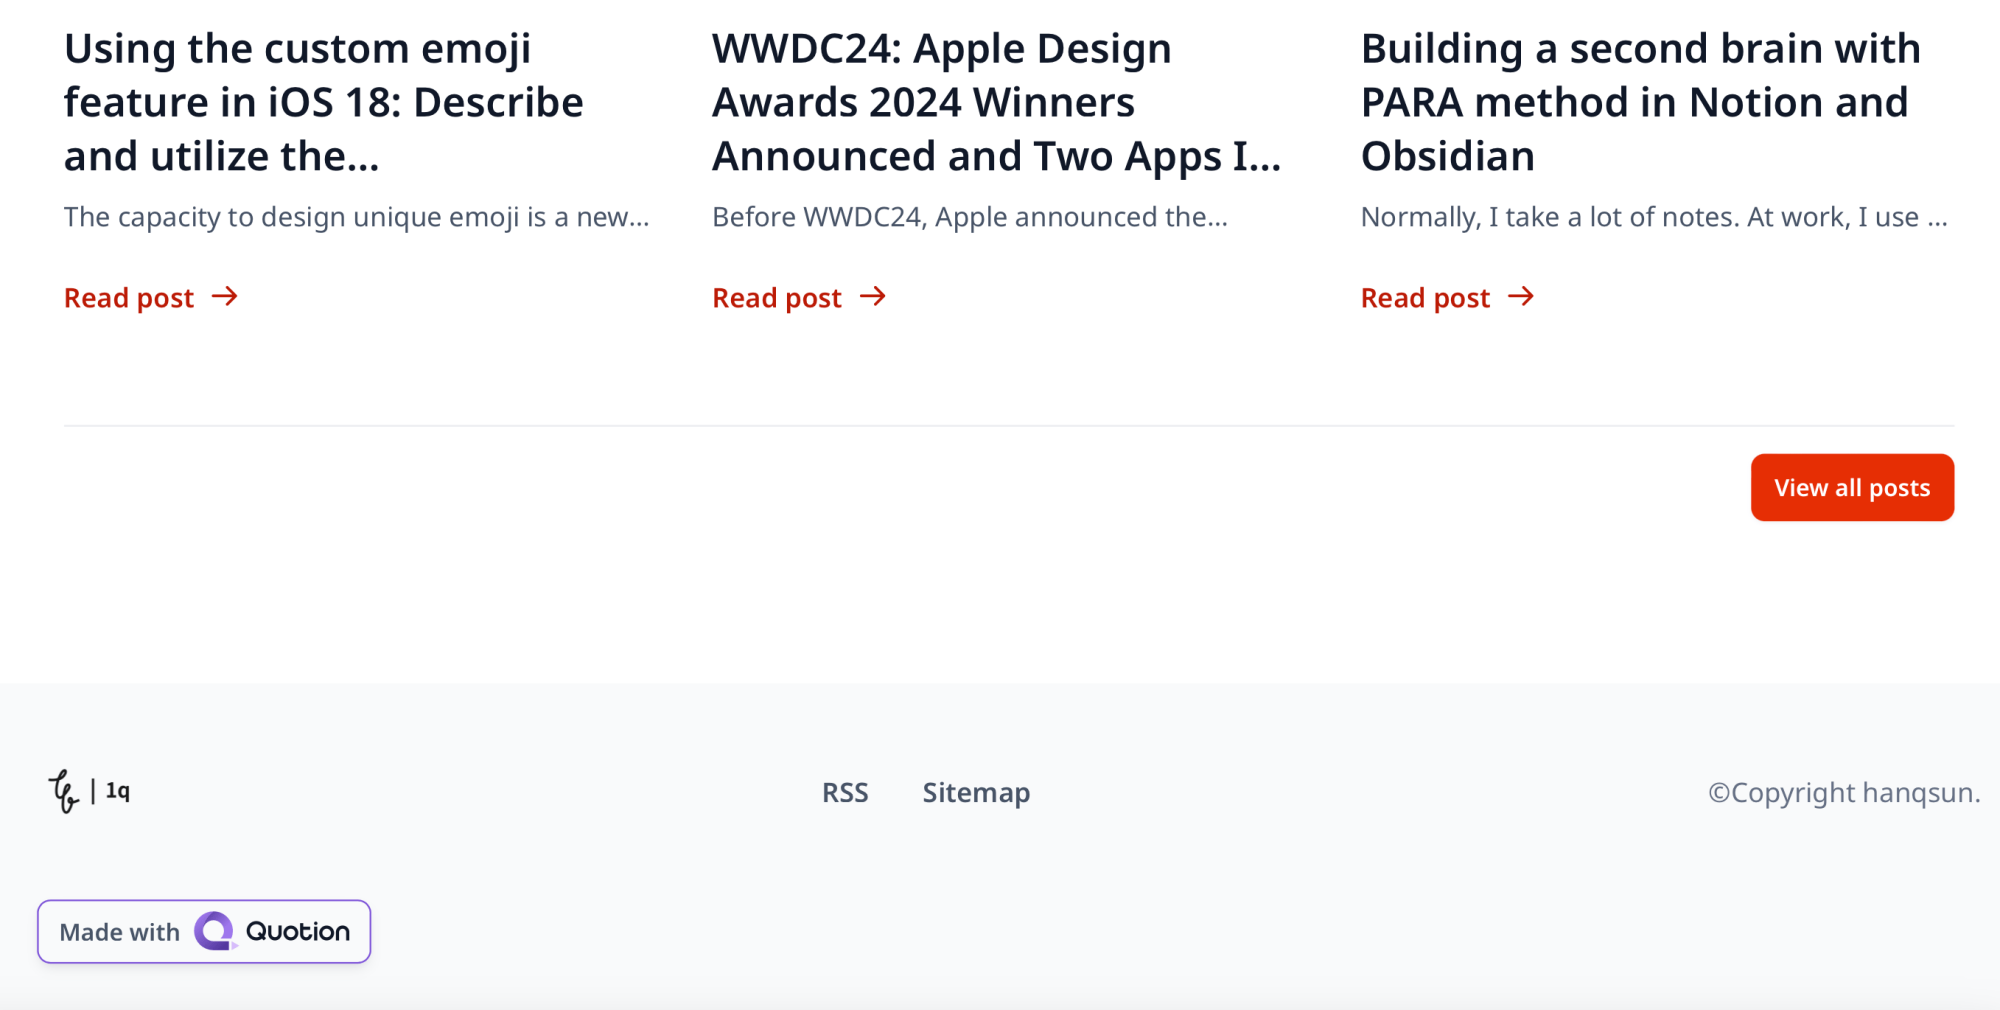This screenshot has height=1010, width=2000.
Task: Click the excerpt 'The capacity to design unique emoji'
Action: click(x=357, y=217)
